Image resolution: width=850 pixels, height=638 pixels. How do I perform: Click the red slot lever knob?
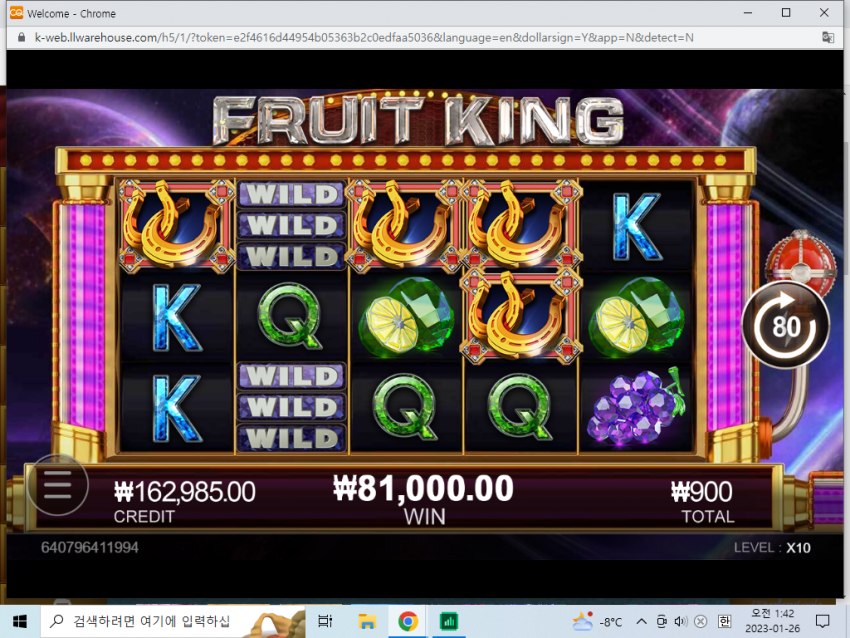801,259
